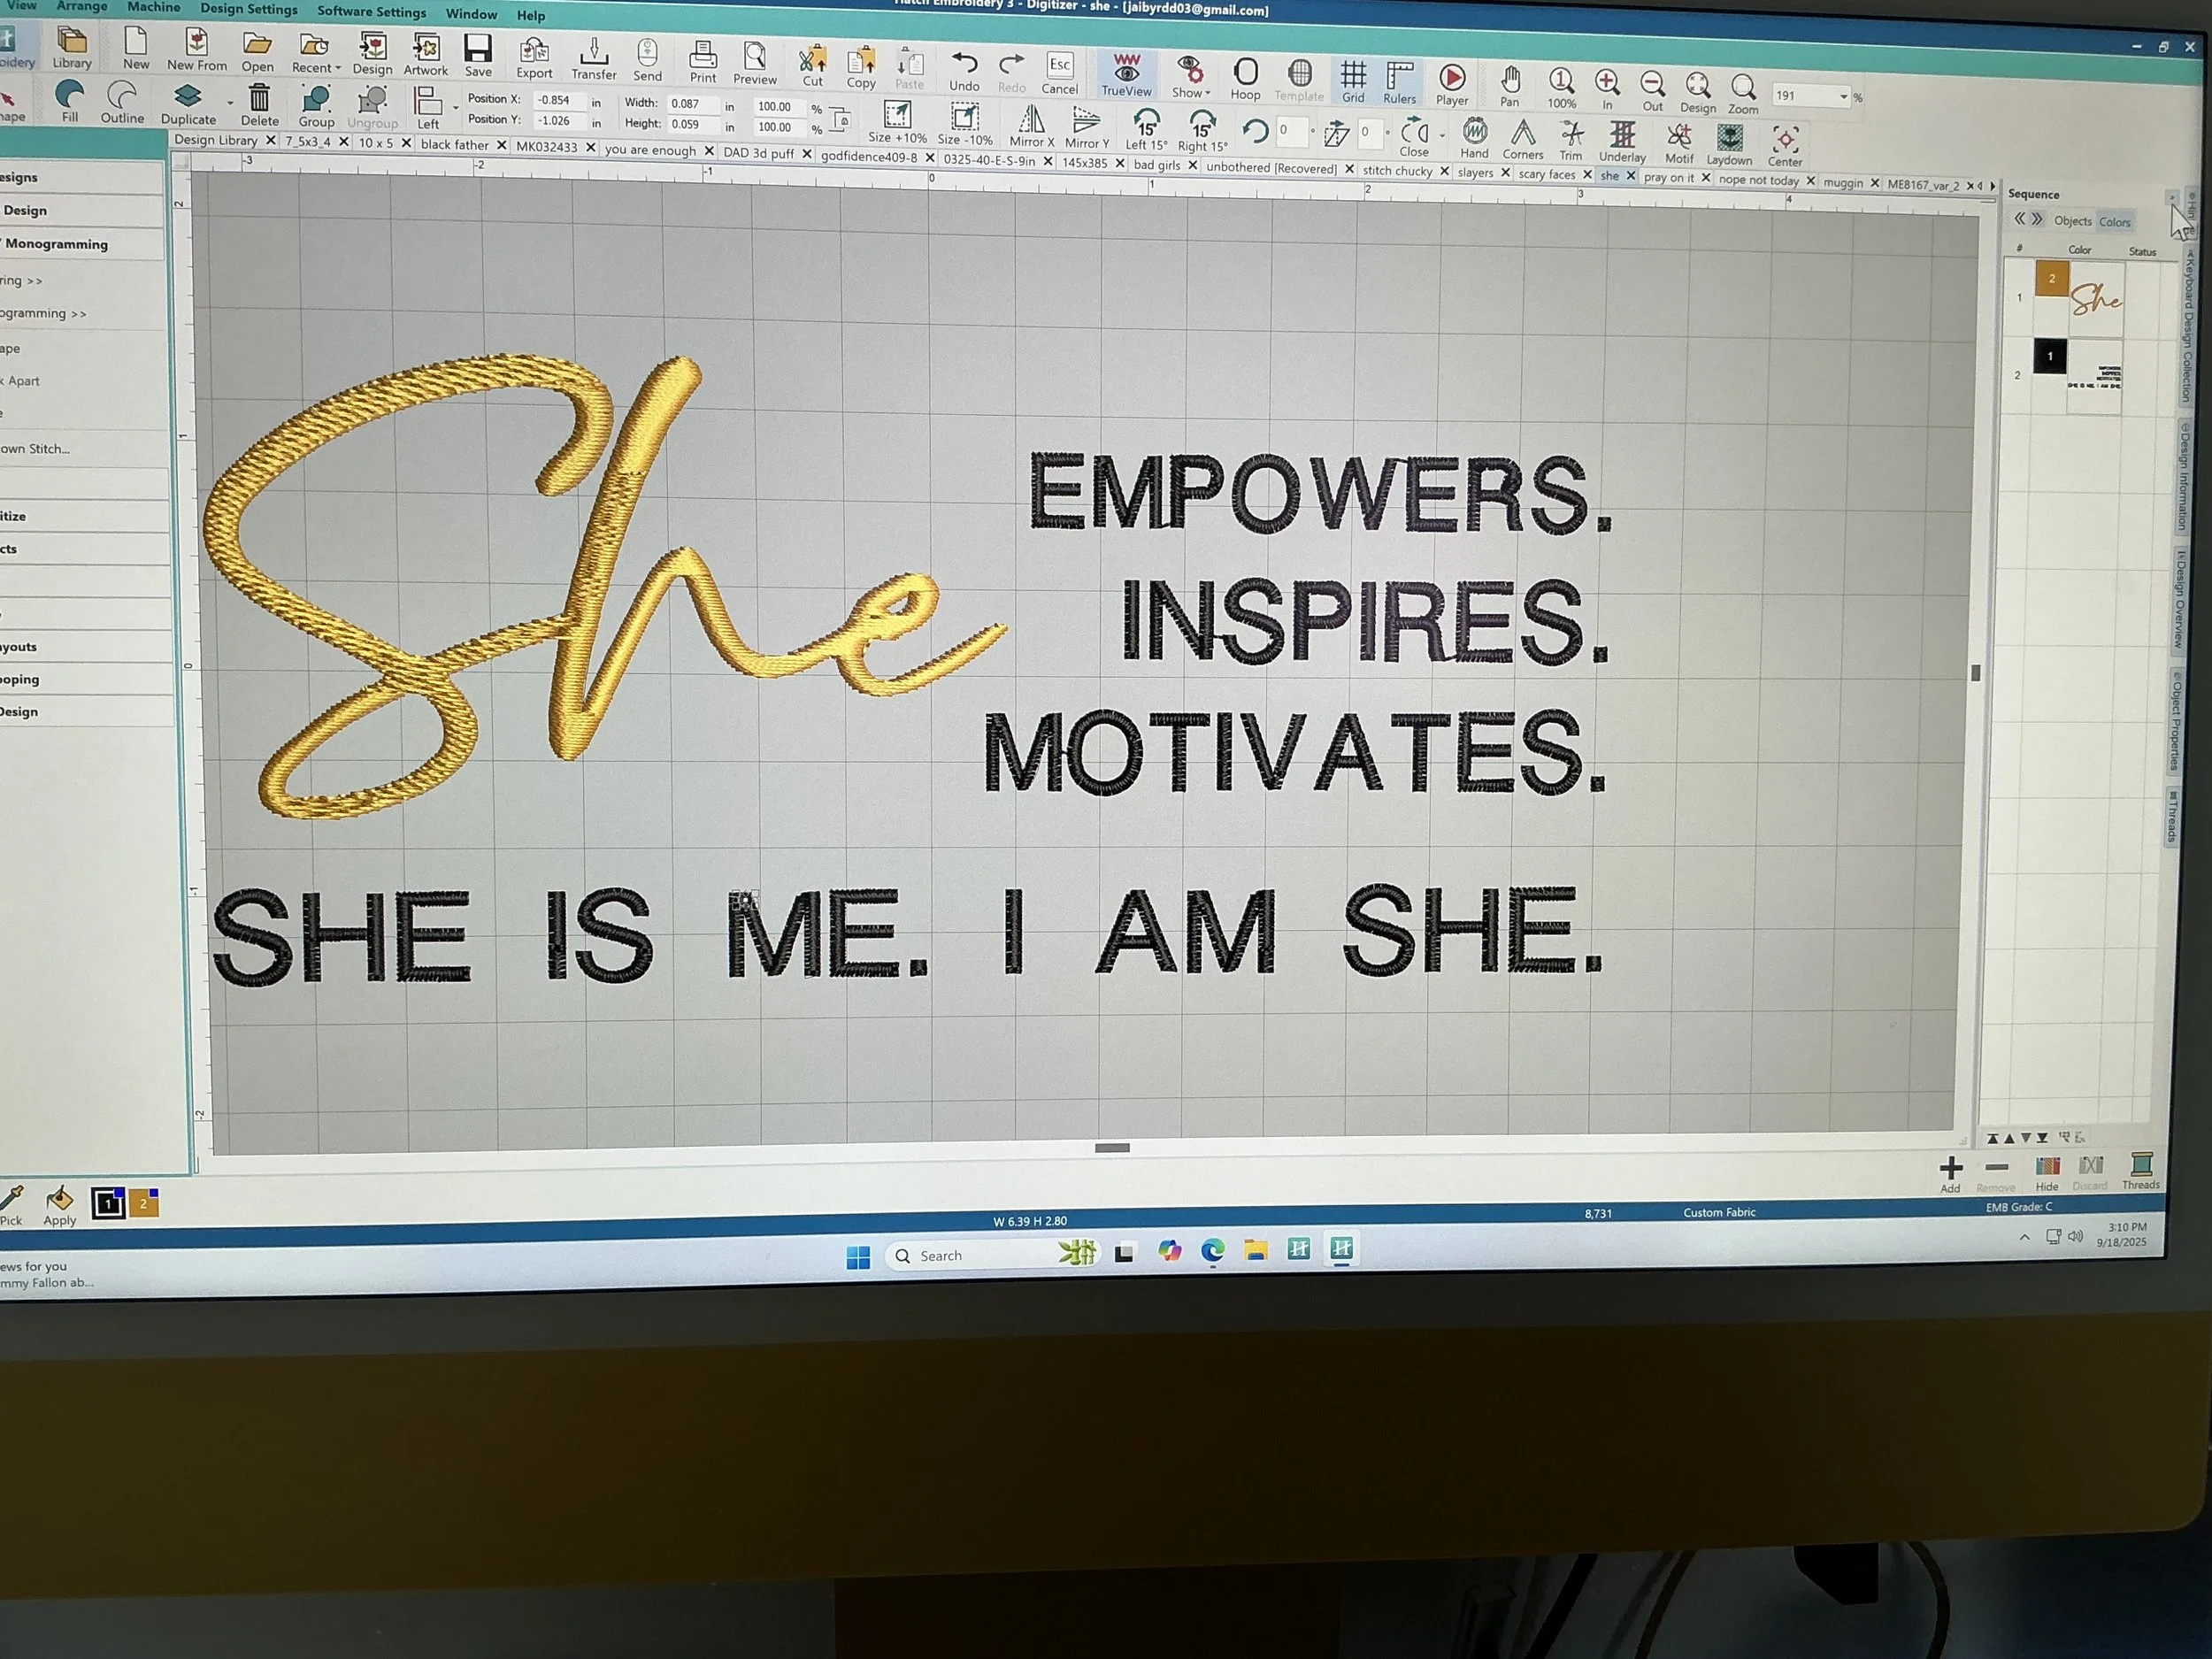Click the Colors button in Sequence panel
Viewport: 2212px width, 1659px height.
pyautogui.click(x=2114, y=222)
